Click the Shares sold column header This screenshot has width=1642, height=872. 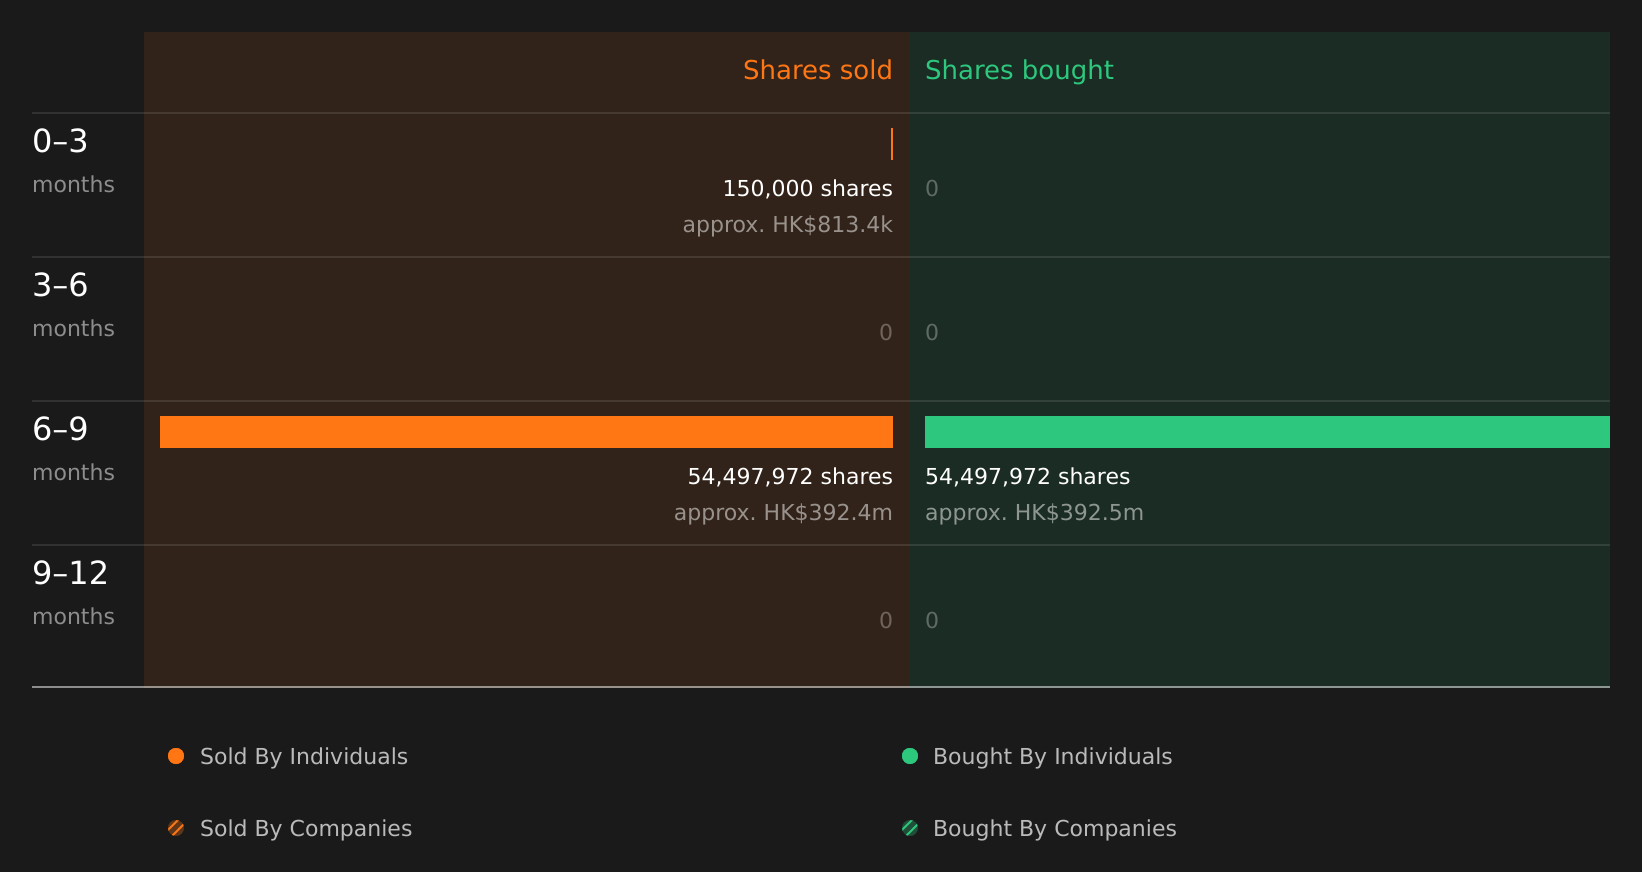click(817, 70)
